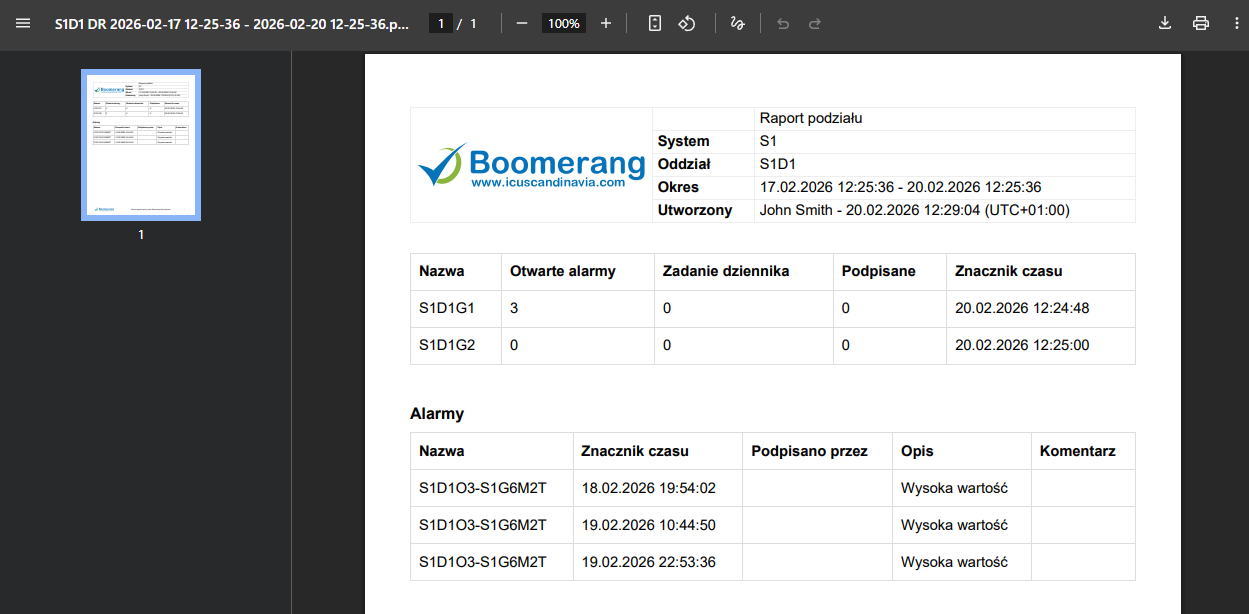The width and height of the screenshot is (1249, 614).
Task: Click the fit to page icon
Action: 655,23
